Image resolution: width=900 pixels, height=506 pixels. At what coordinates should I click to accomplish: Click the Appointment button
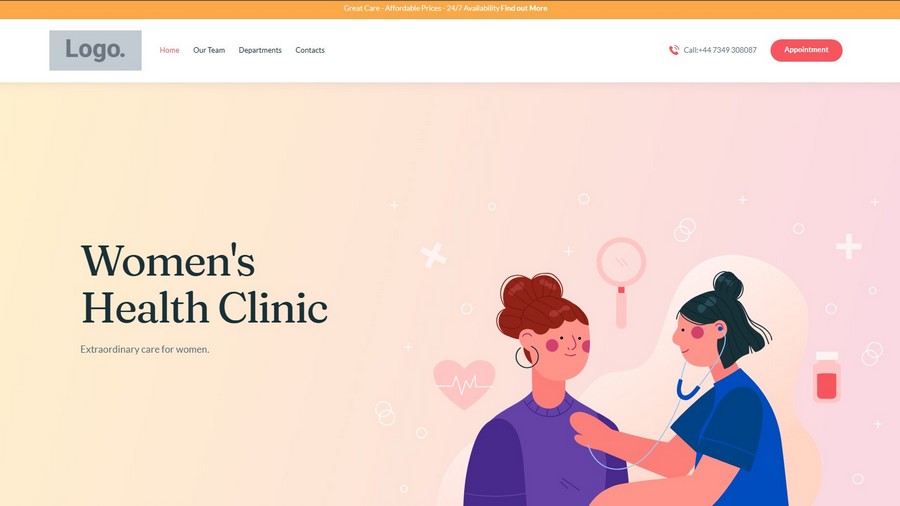click(x=806, y=50)
